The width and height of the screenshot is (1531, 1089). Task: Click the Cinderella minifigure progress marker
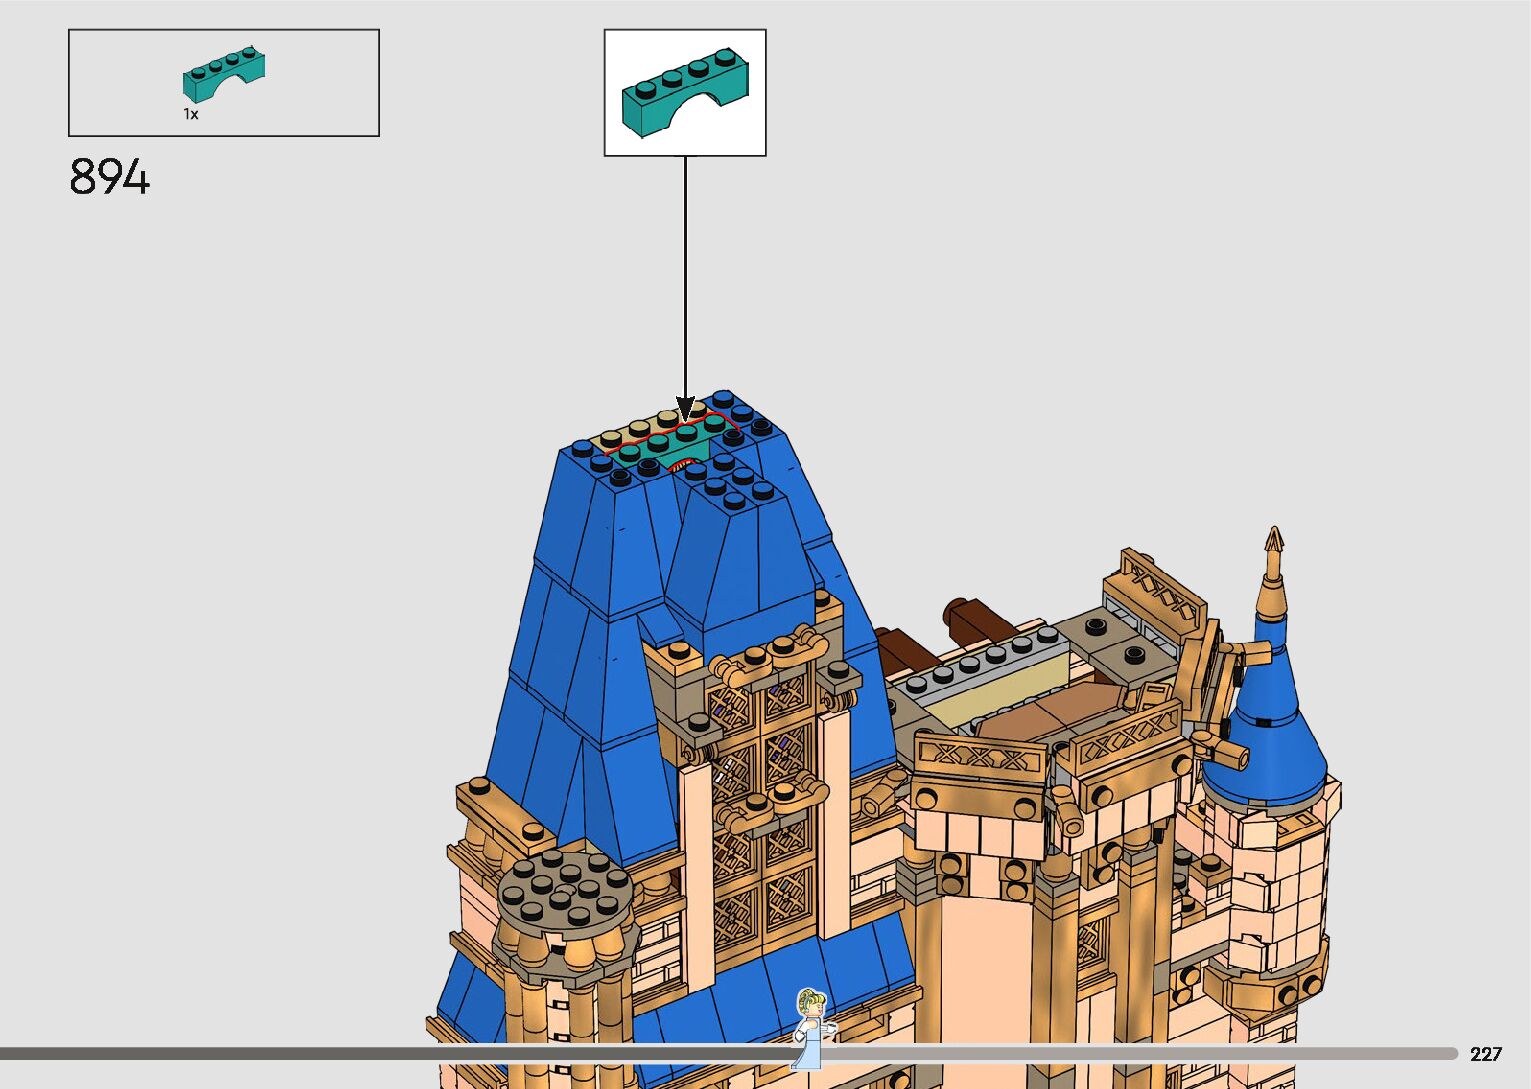[x=808, y=1027]
